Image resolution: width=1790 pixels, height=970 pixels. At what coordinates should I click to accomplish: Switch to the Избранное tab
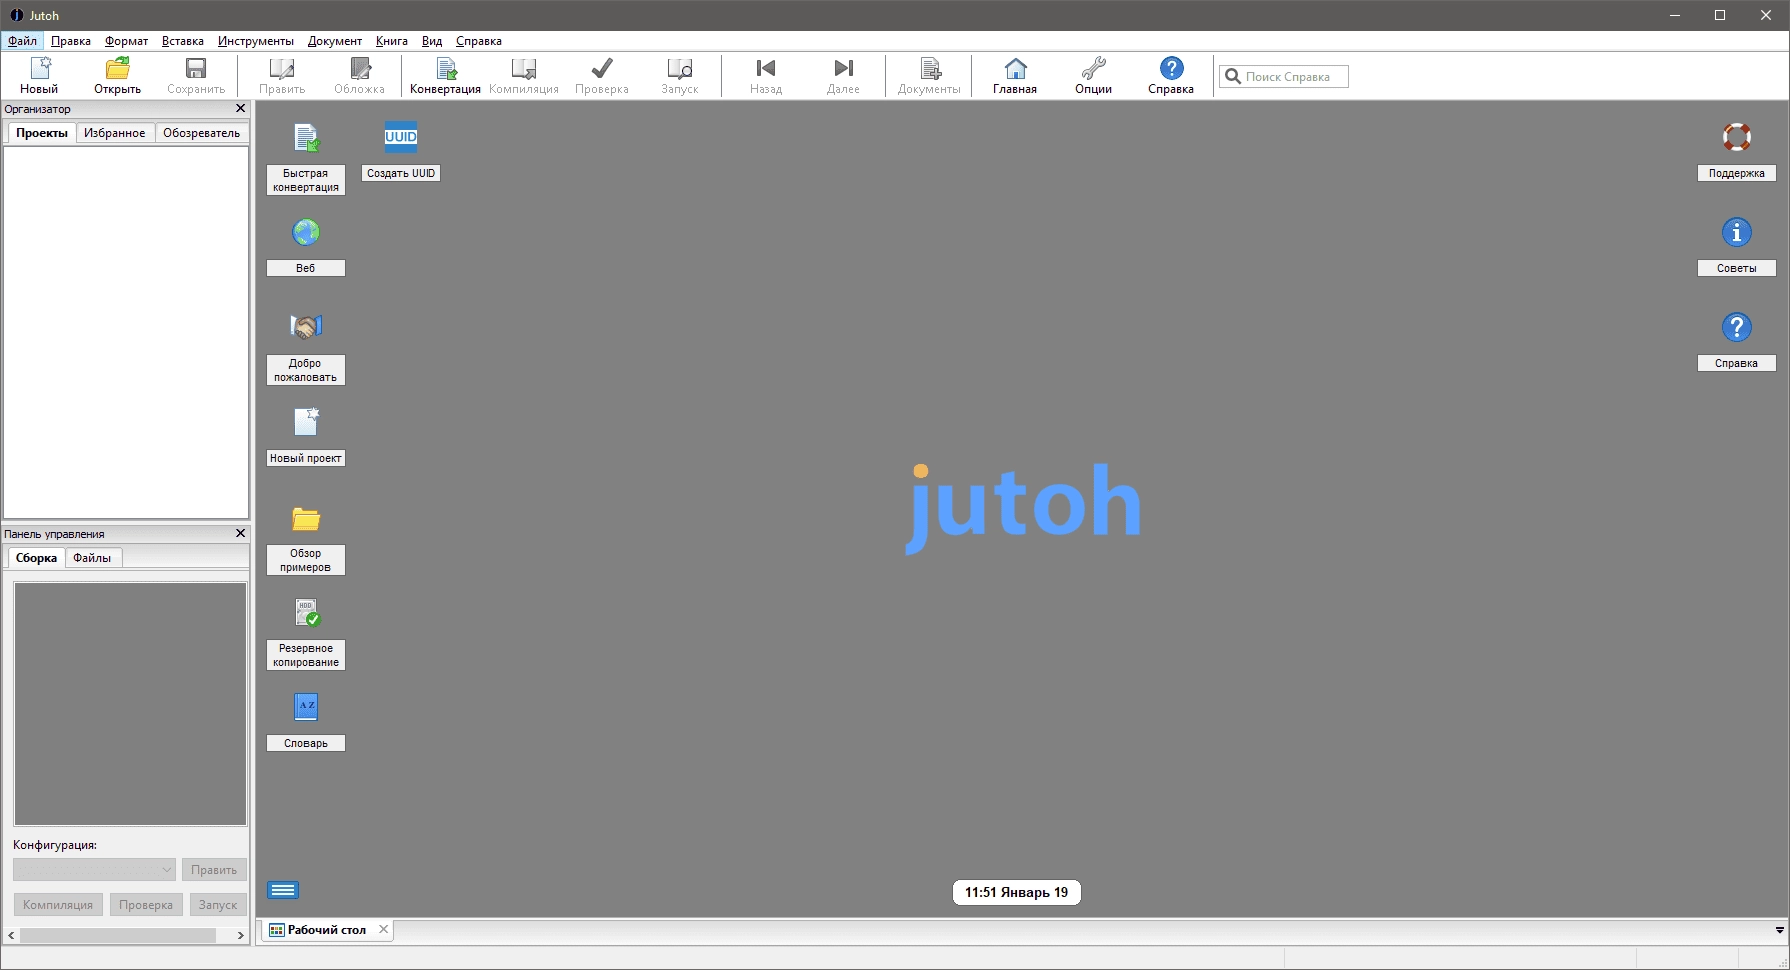pyautogui.click(x=115, y=133)
